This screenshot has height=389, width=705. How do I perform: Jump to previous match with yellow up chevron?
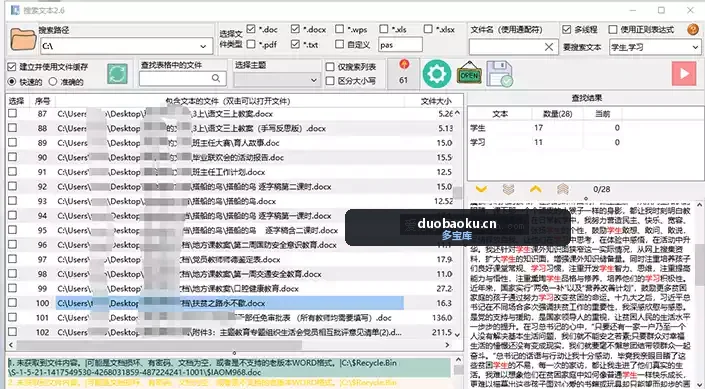click(535, 189)
